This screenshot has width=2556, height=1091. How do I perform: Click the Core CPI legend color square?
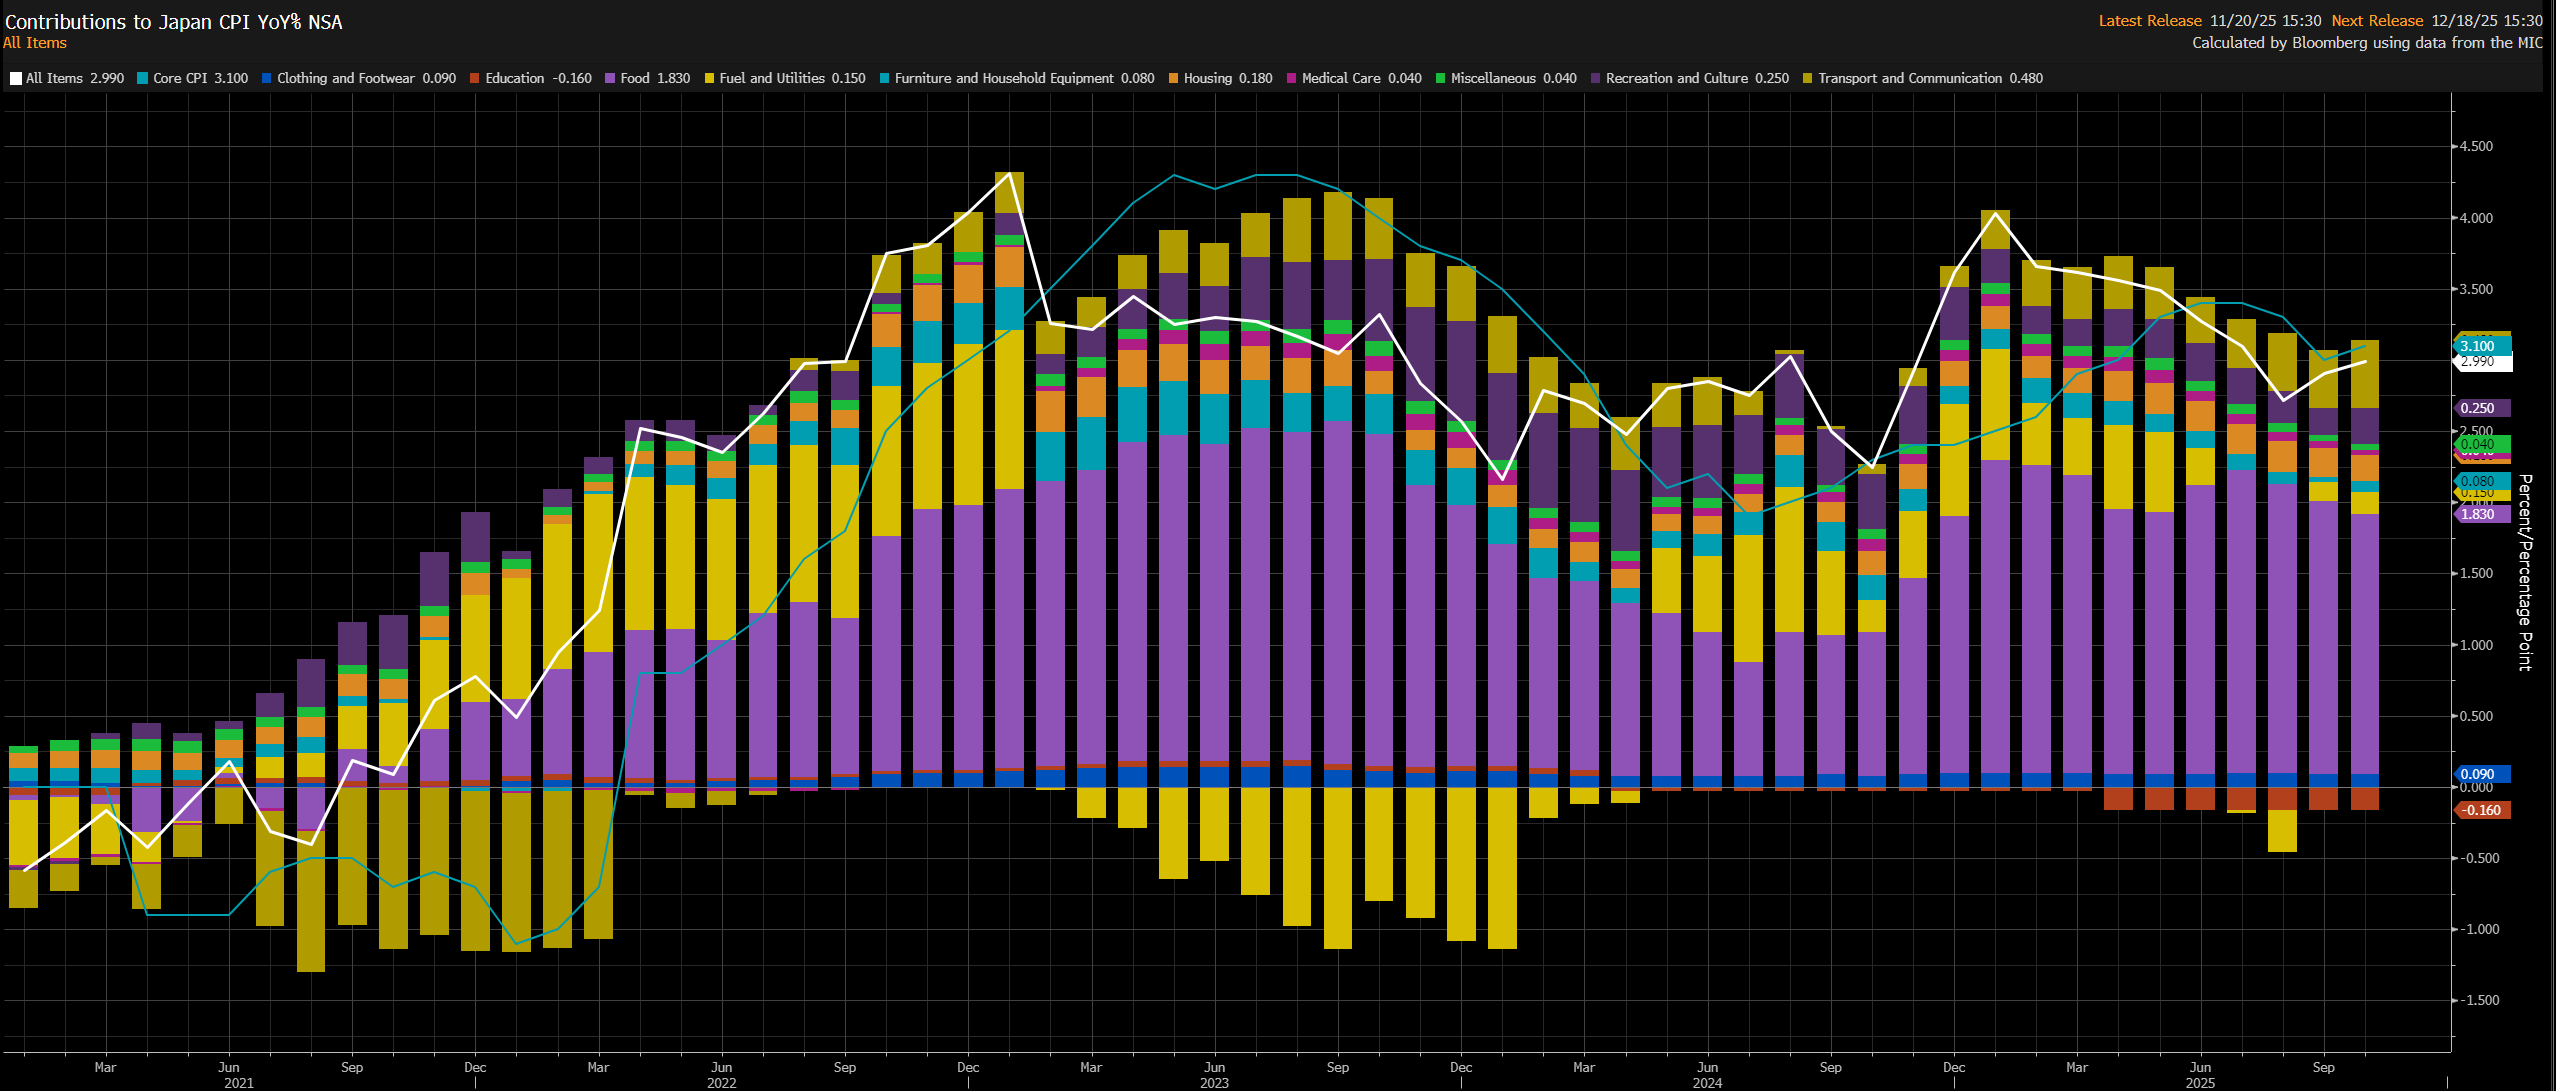coord(142,79)
